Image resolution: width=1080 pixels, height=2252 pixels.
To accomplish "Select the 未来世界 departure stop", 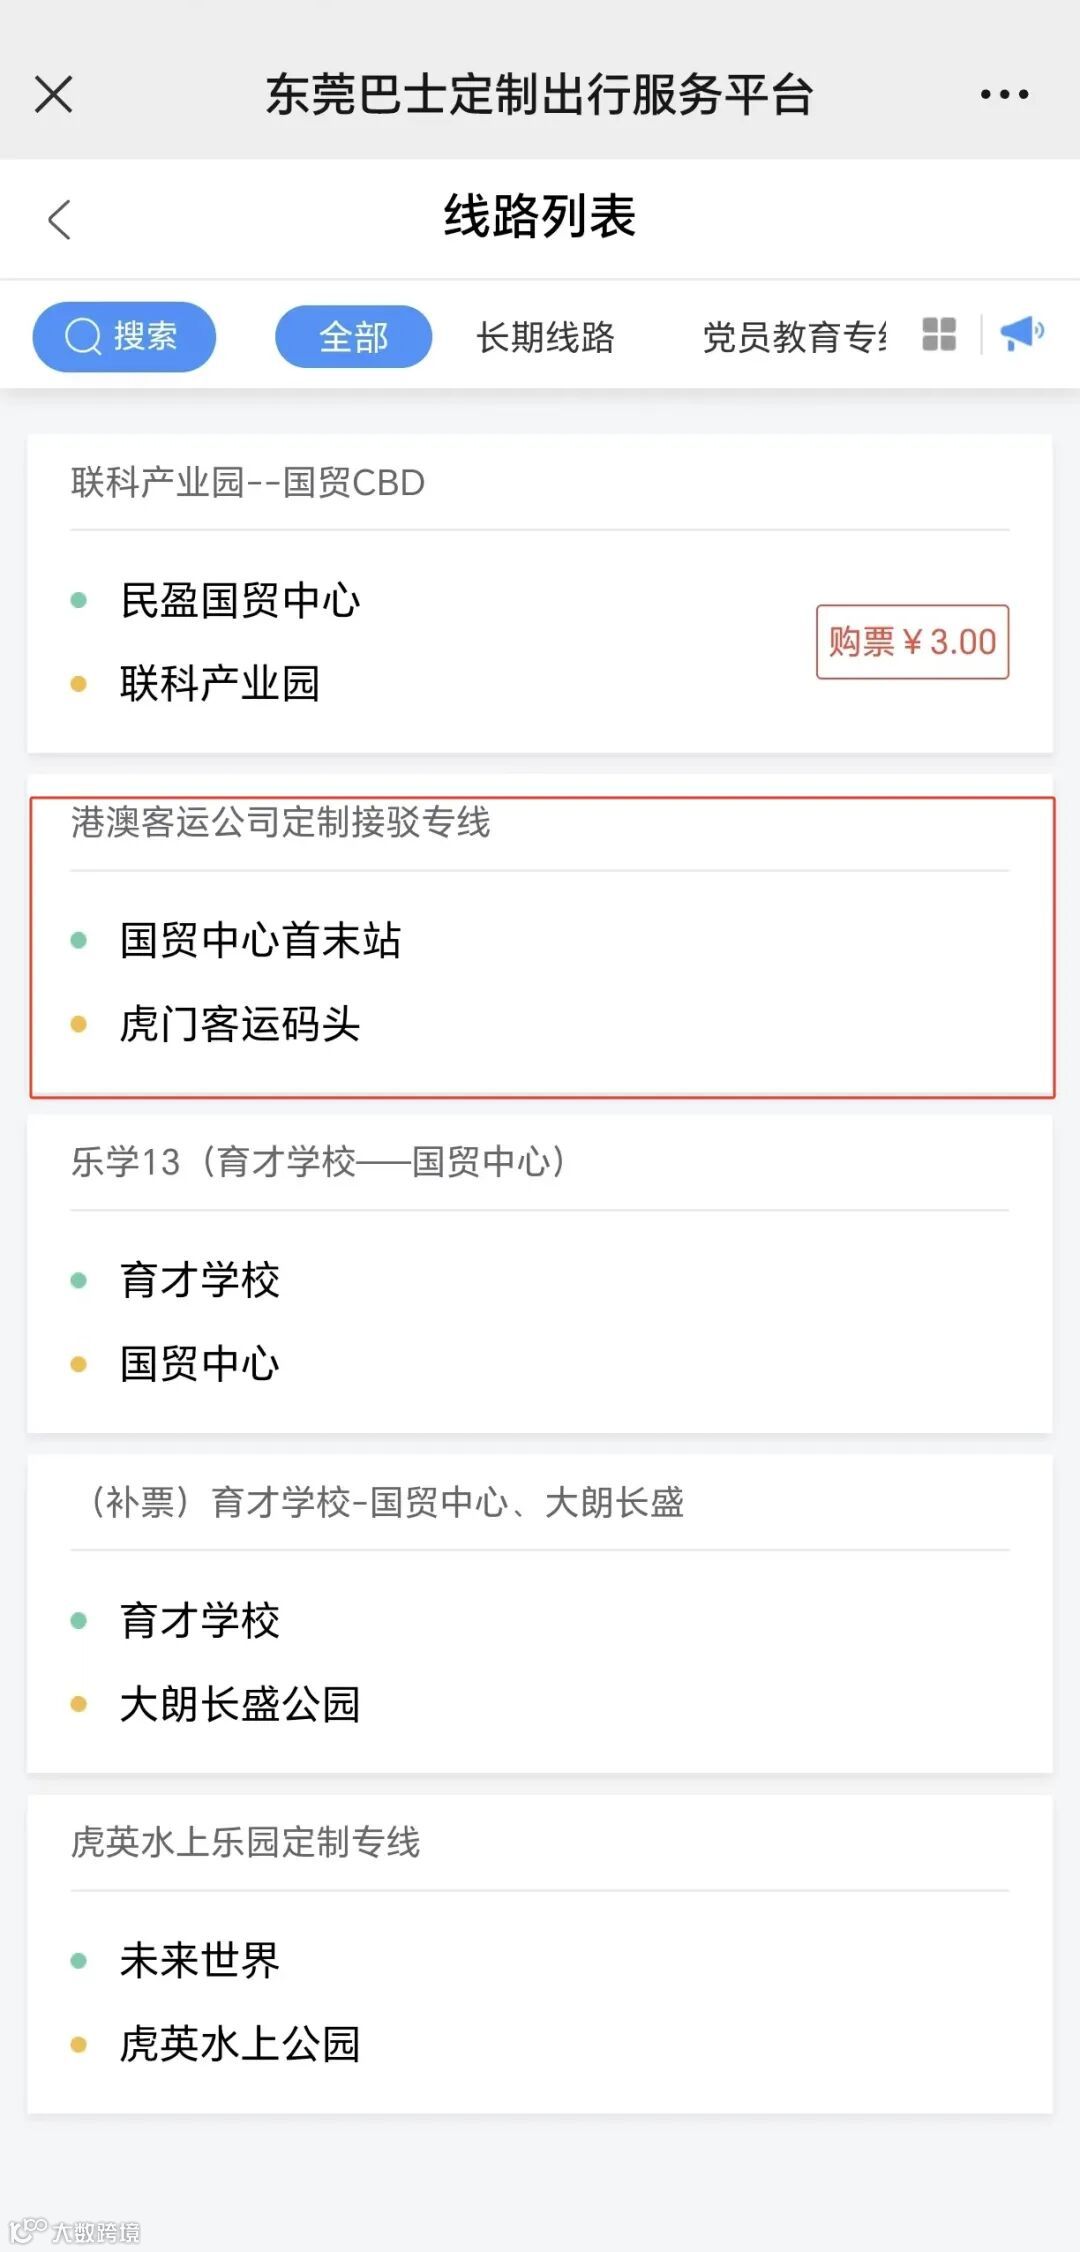I will 200,1960.
